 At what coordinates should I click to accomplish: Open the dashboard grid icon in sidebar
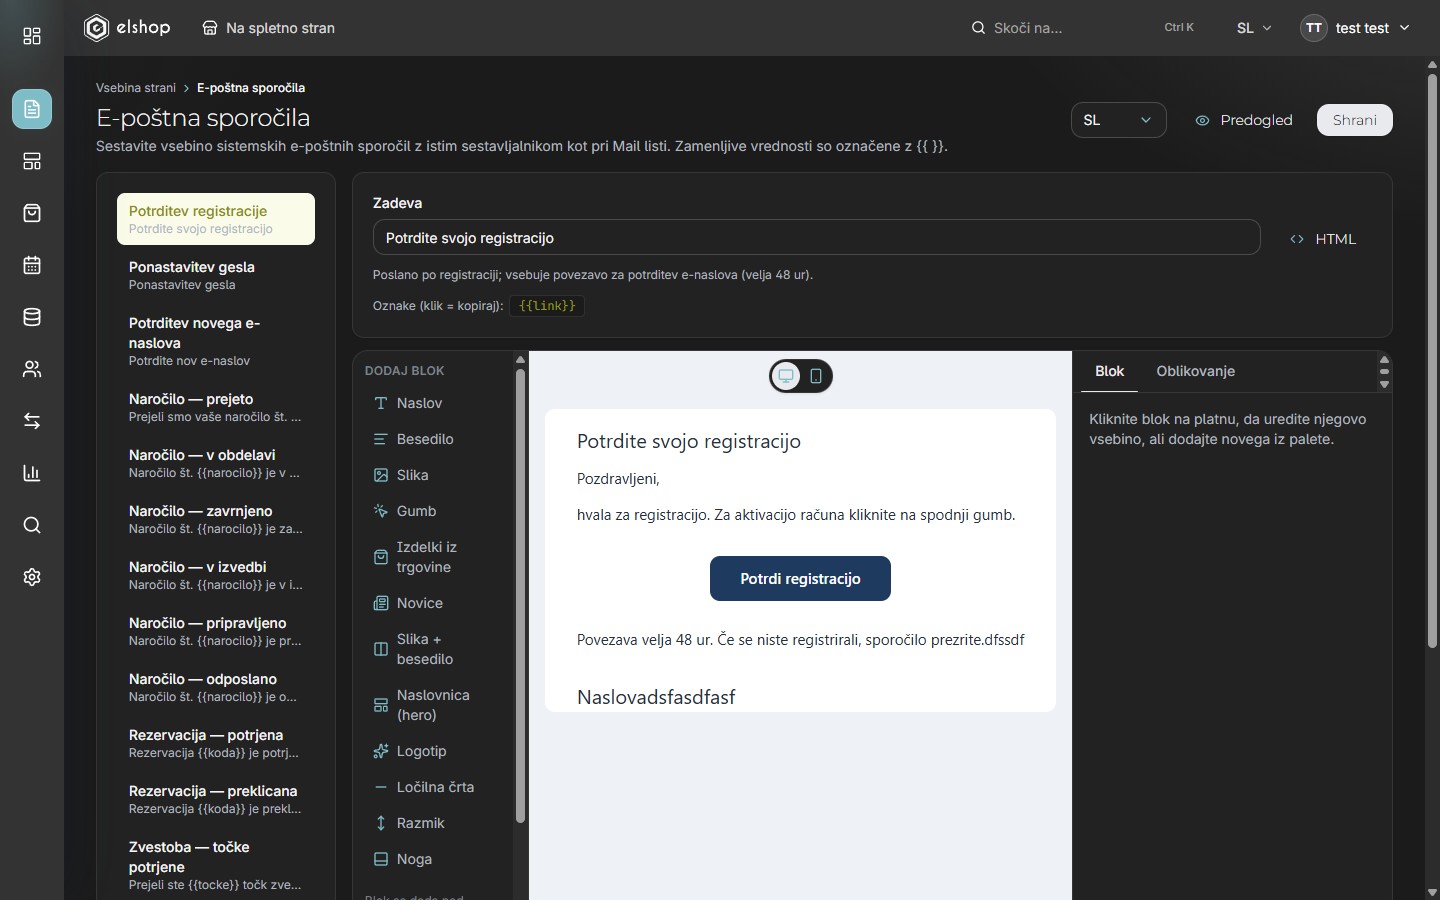[x=32, y=36]
